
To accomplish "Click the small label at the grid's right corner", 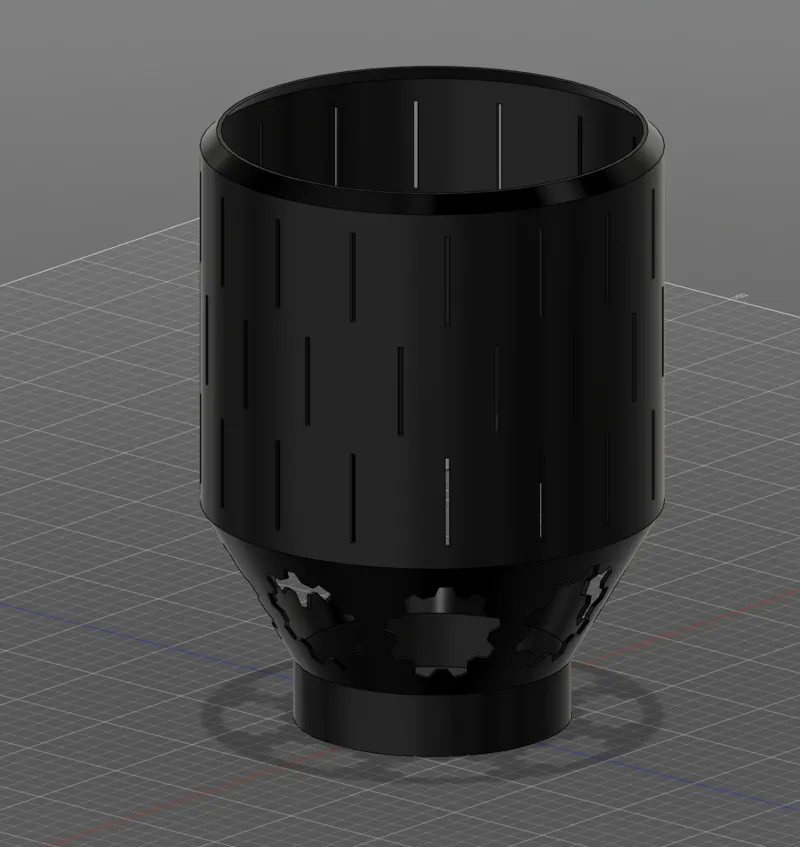I will click(x=739, y=295).
